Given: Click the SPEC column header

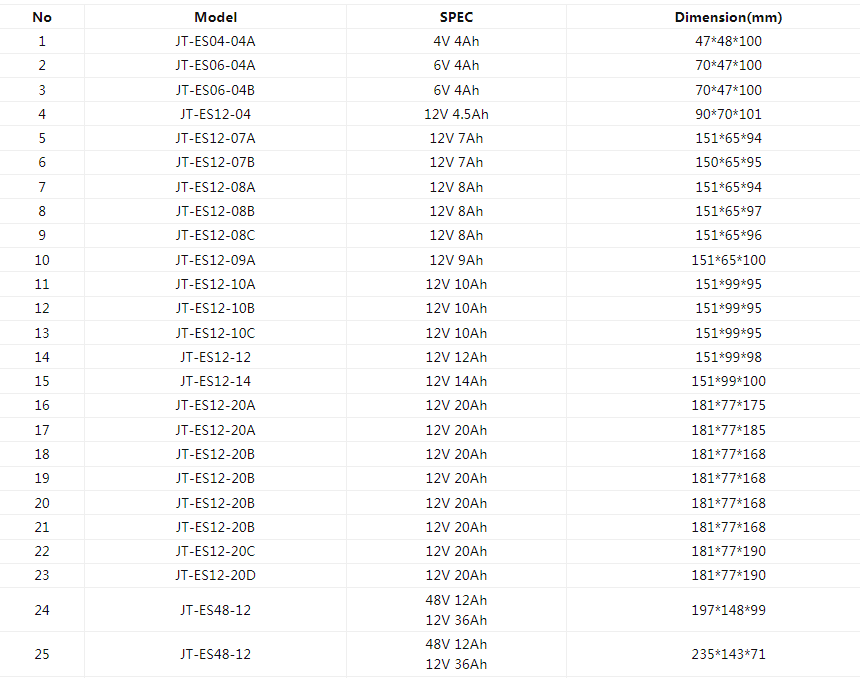Looking at the screenshot, I should (x=456, y=17).
